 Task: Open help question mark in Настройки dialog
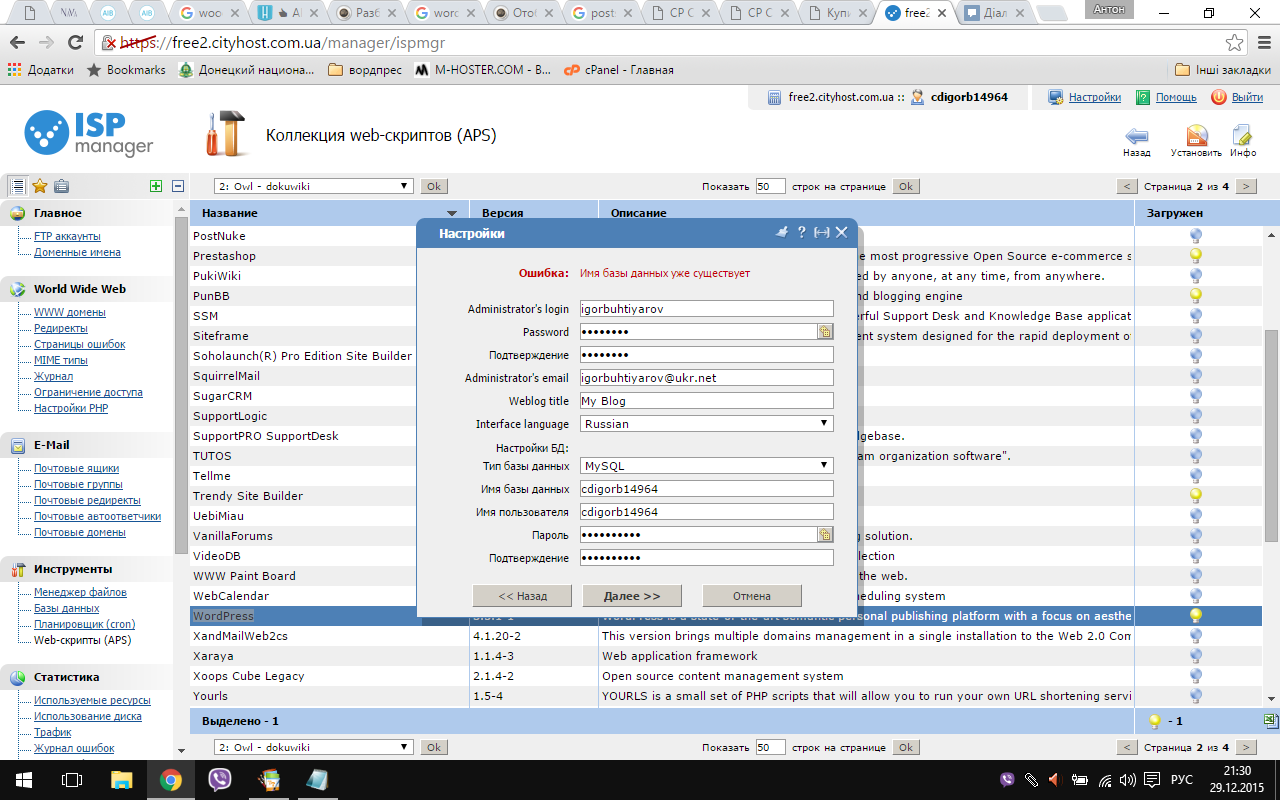click(802, 232)
